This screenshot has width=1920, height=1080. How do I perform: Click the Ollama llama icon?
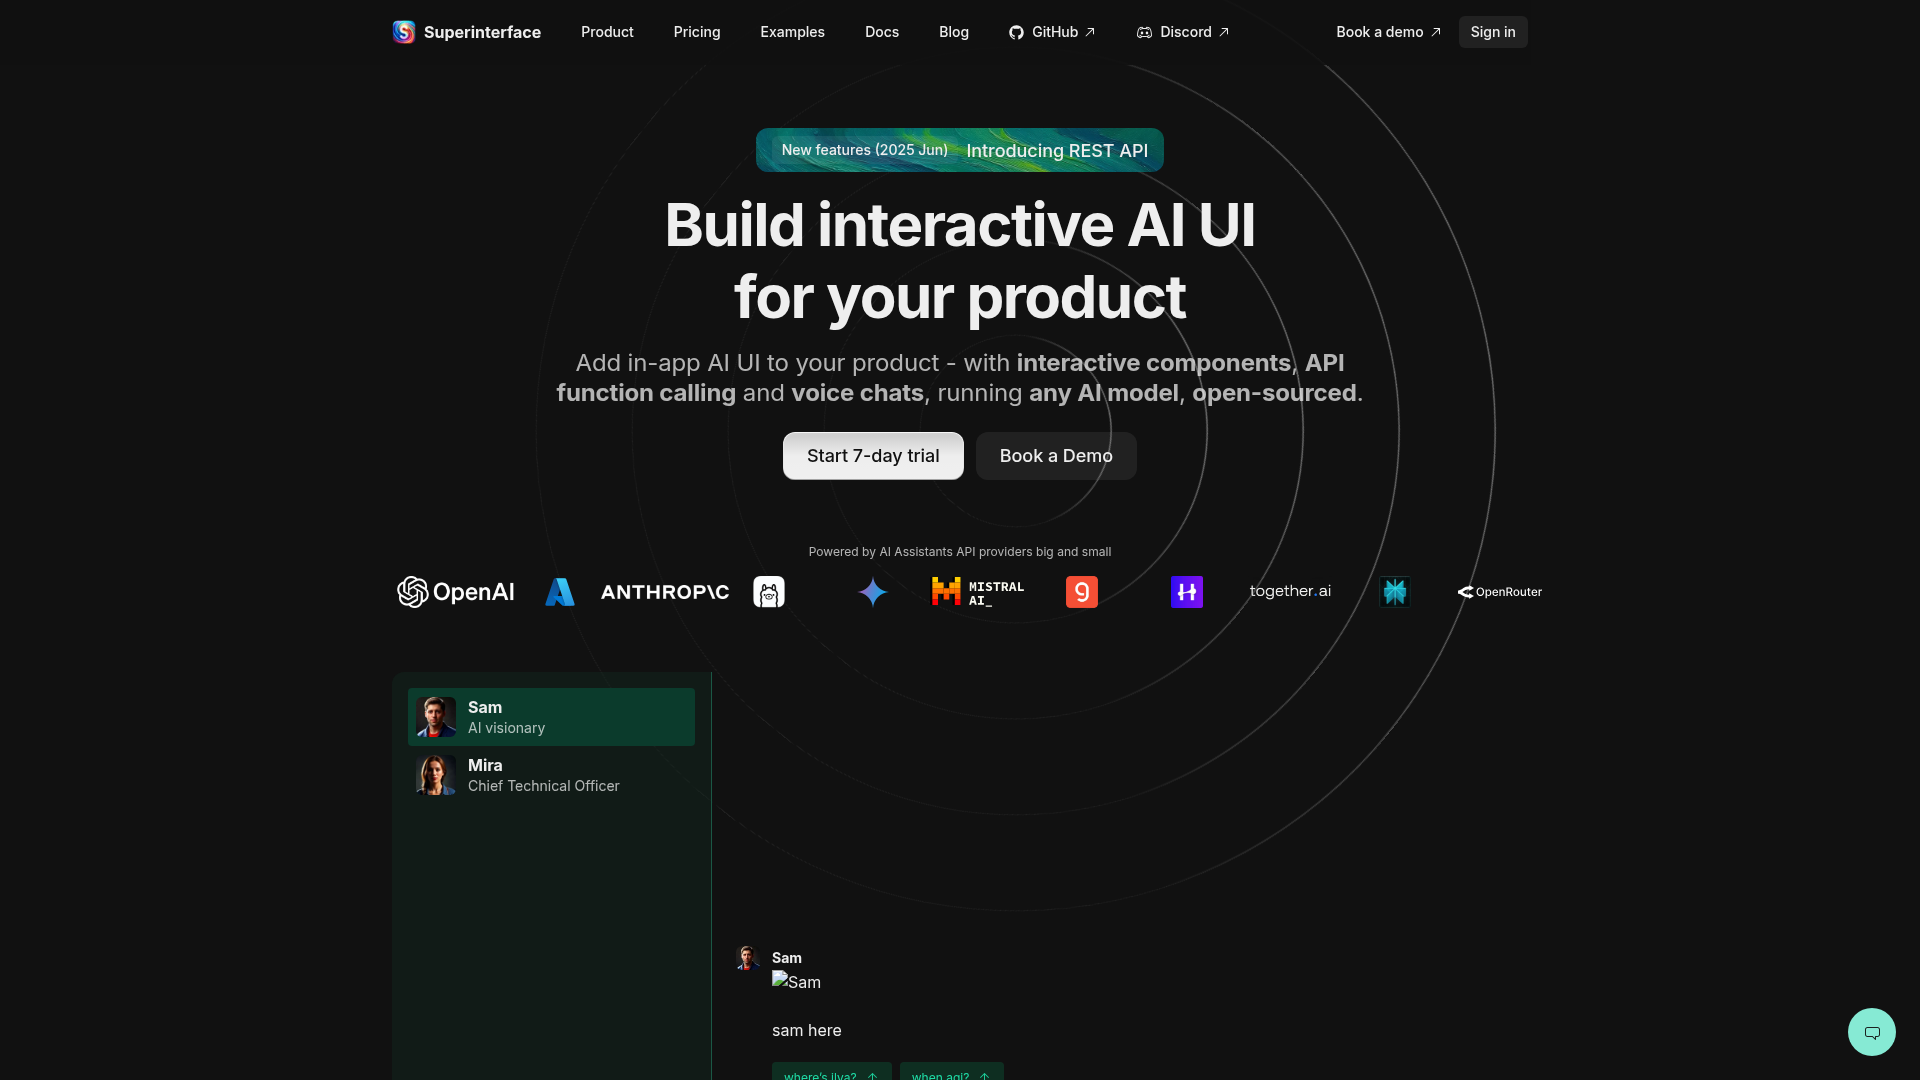pos(768,591)
